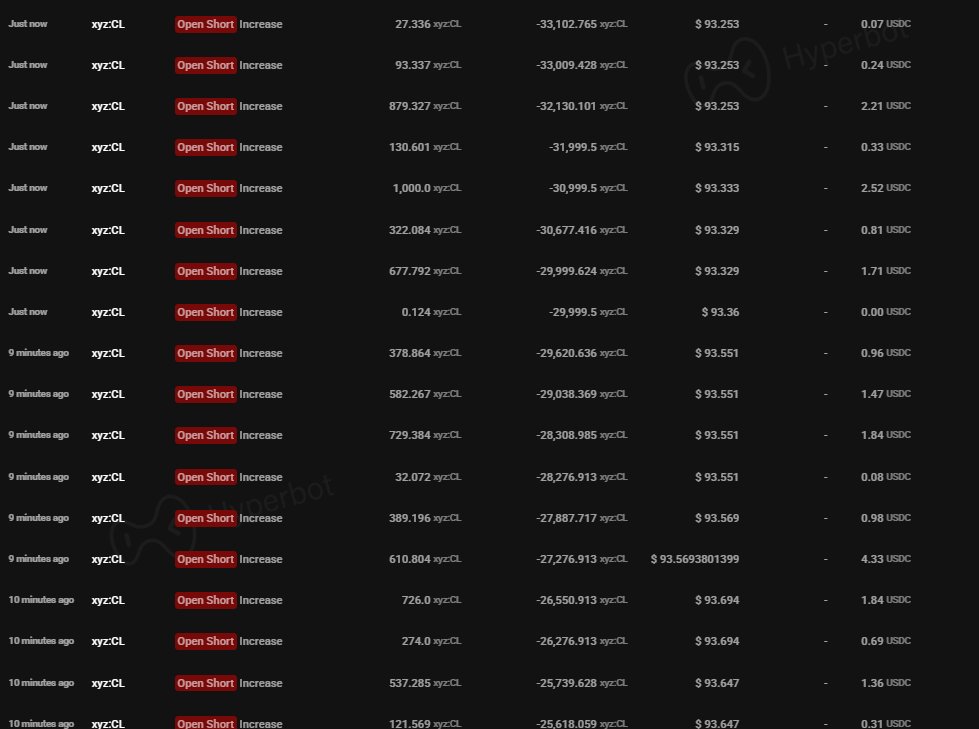Select the $ 93.36 price cell
This screenshot has height=729, width=979.
click(720, 312)
